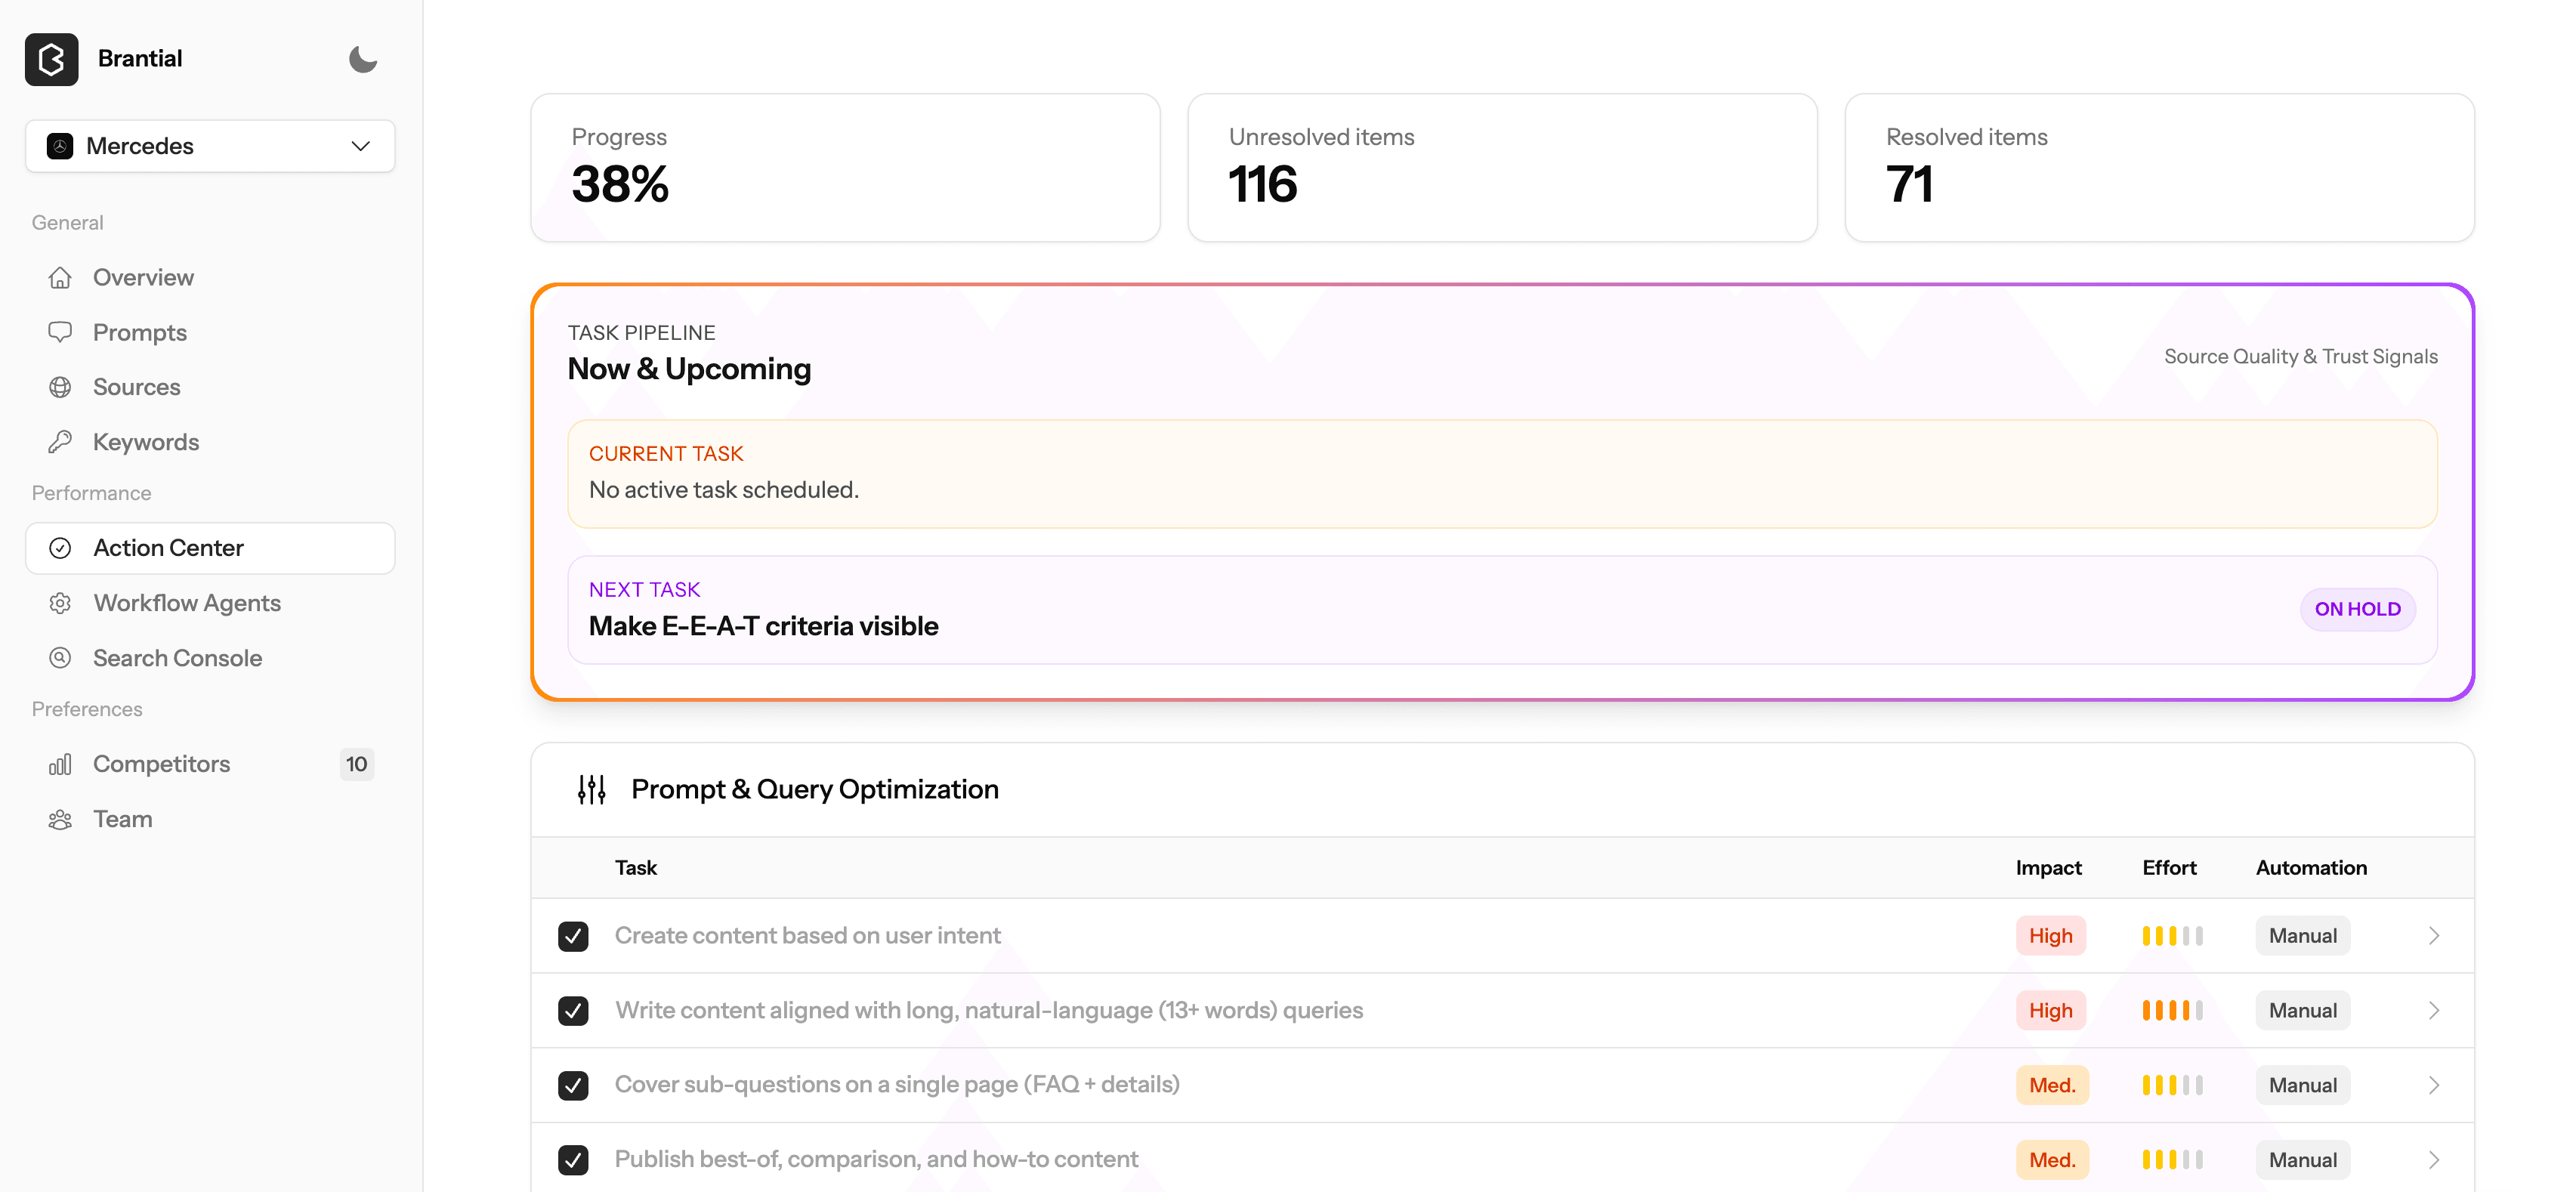Click the ON HOLD status badge
The height and width of the screenshot is (1192, 2576).
coord(2357,609)
